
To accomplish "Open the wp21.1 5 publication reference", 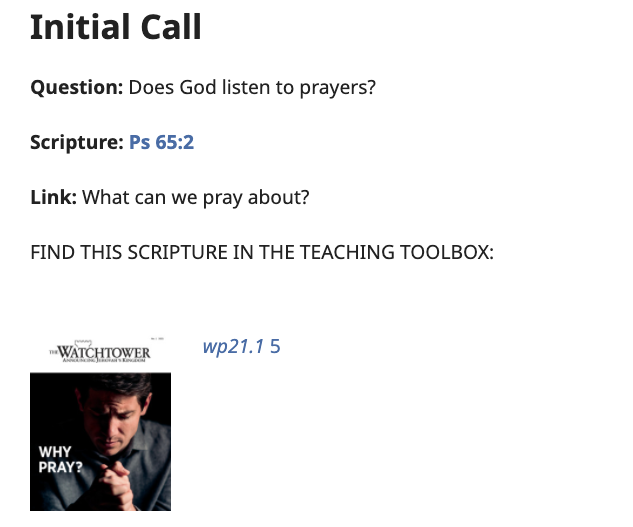I will [x=241, y=346].
